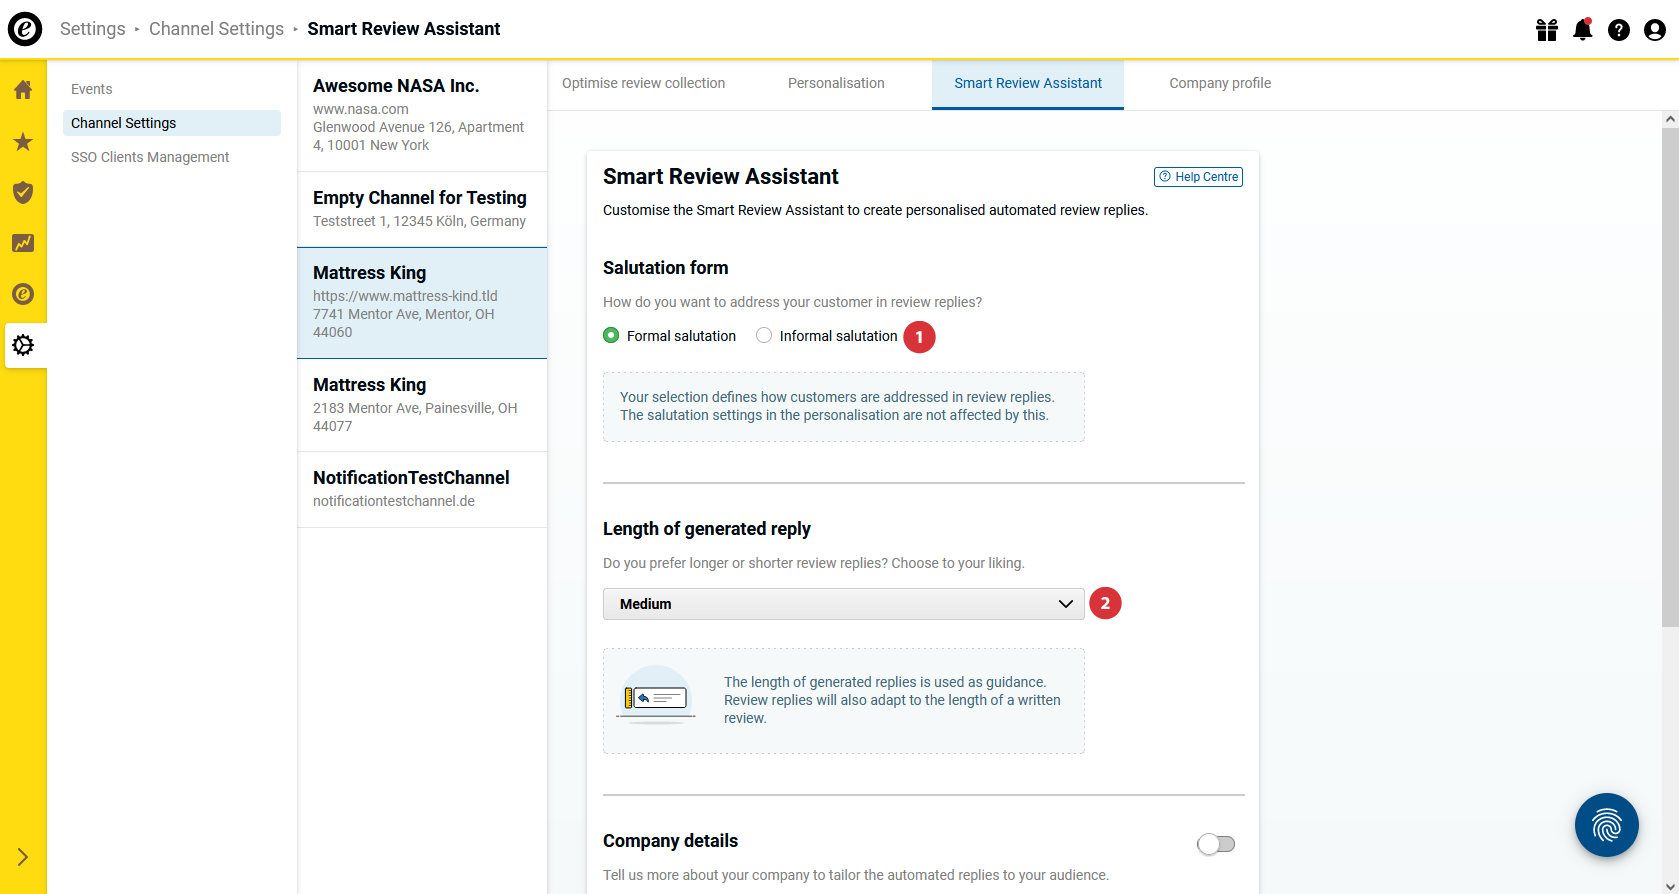Open the help question mark icon
The image size is (1679, 894).
click(x=1619, y=30)
